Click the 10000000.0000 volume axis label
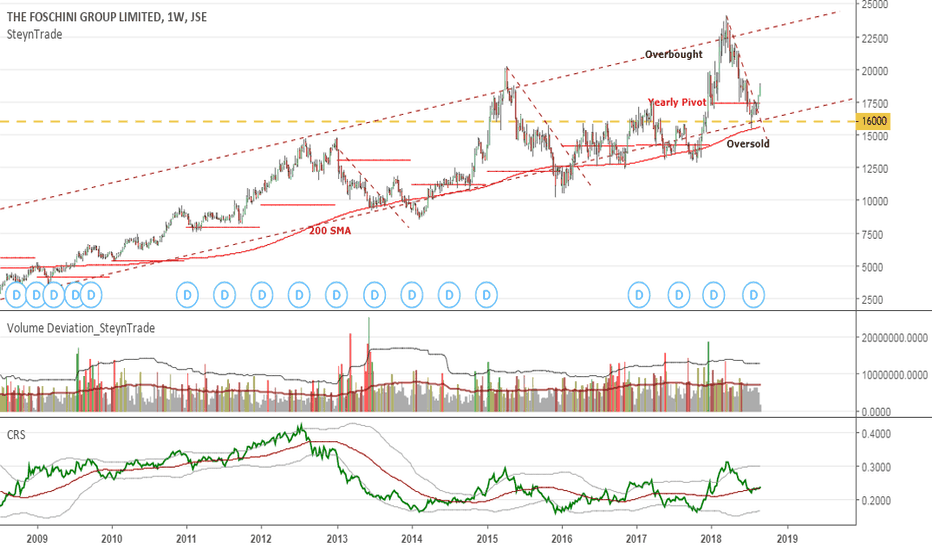The image size is (932, 550). click(895, 375)
